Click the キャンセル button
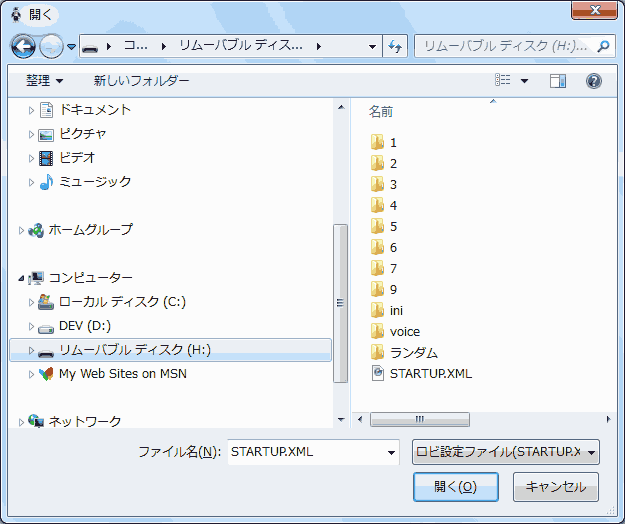This screenshot has height=524, width=625. [x=556, y=487]
